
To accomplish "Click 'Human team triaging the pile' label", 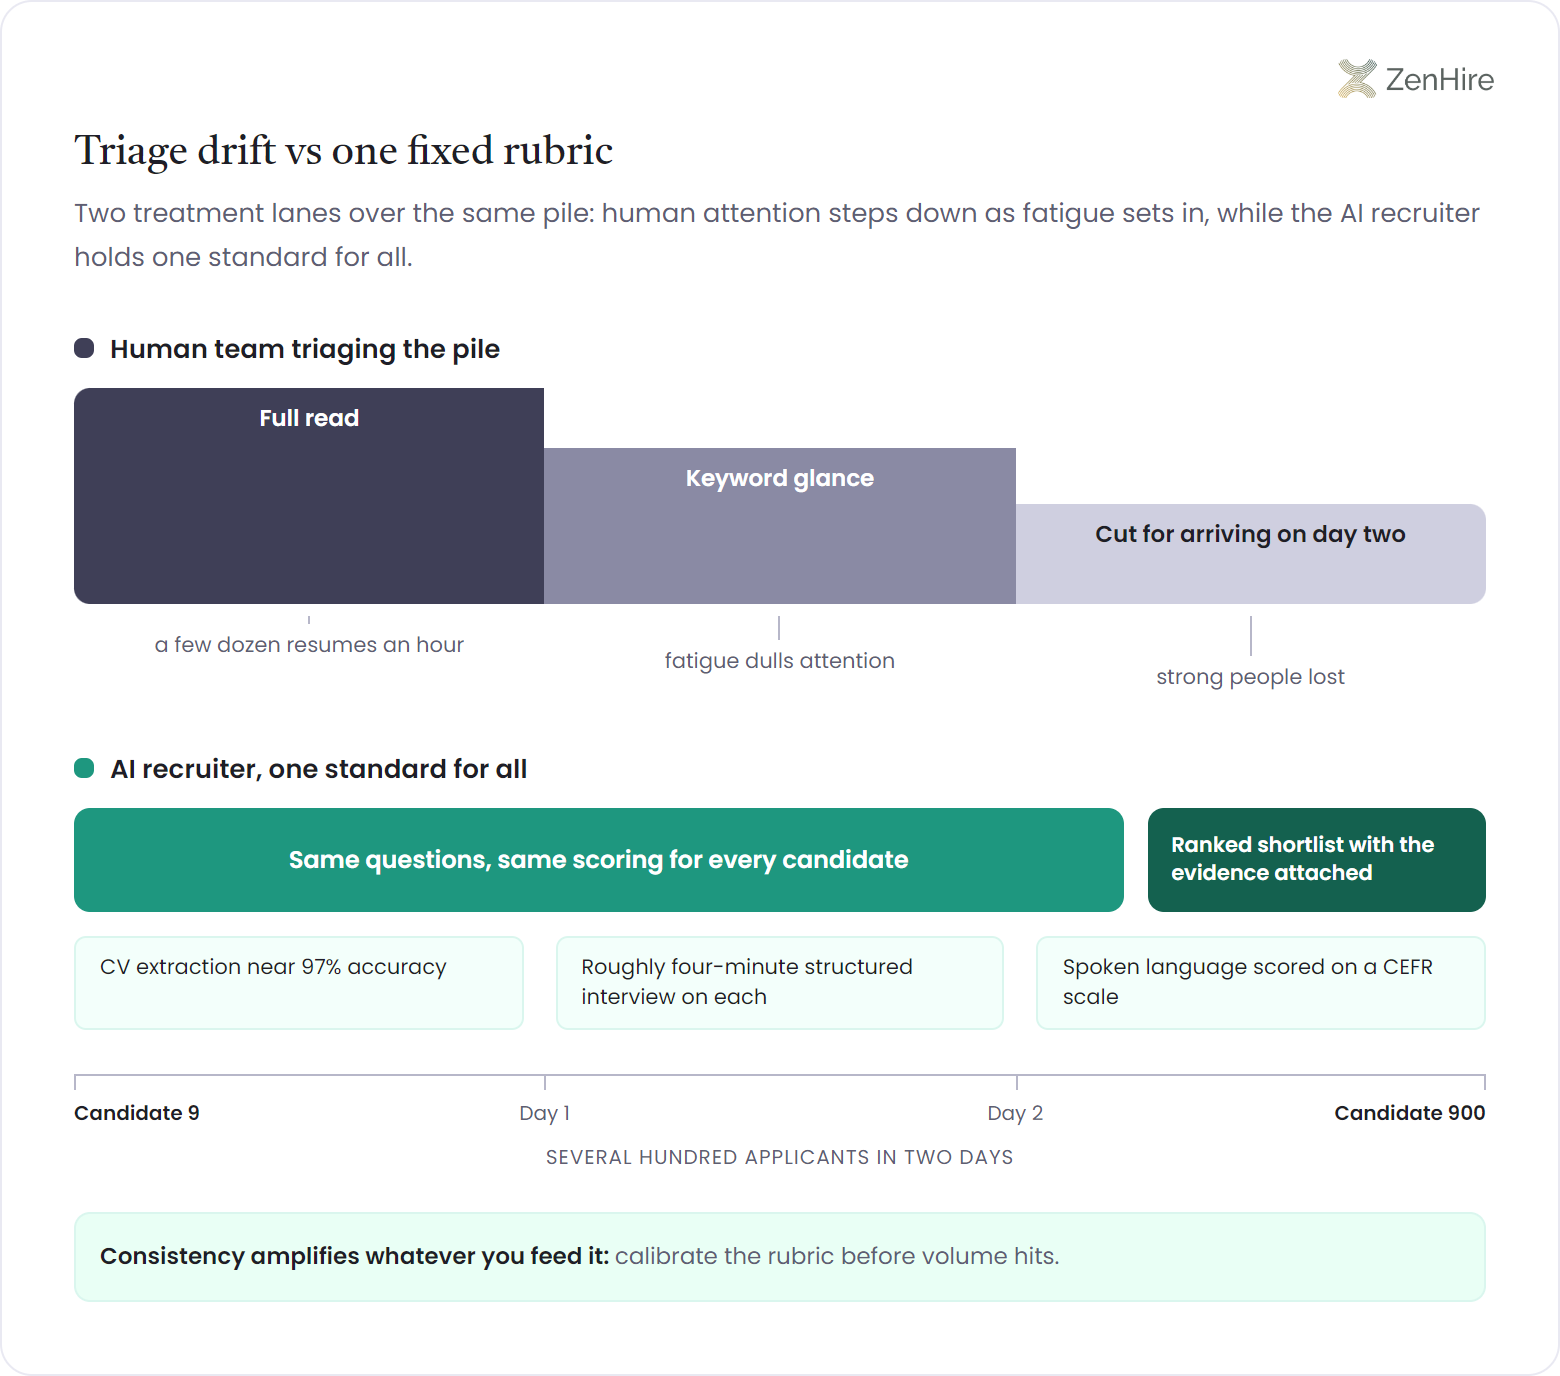I will [305, 349].
